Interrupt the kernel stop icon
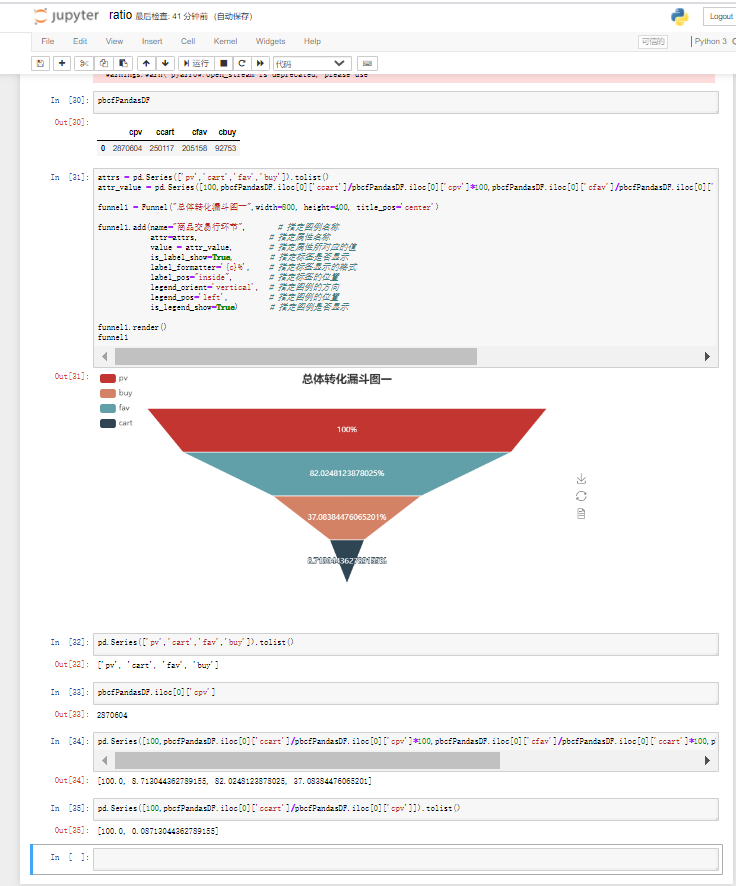The image size is (736, 886). (x=223, y=63)
